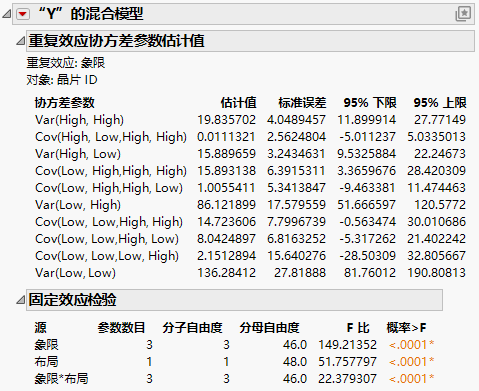The height and width of the screenshot is (391, 479).
Task: Select the 象限*布局 source row label
Action: coord(61,379)
